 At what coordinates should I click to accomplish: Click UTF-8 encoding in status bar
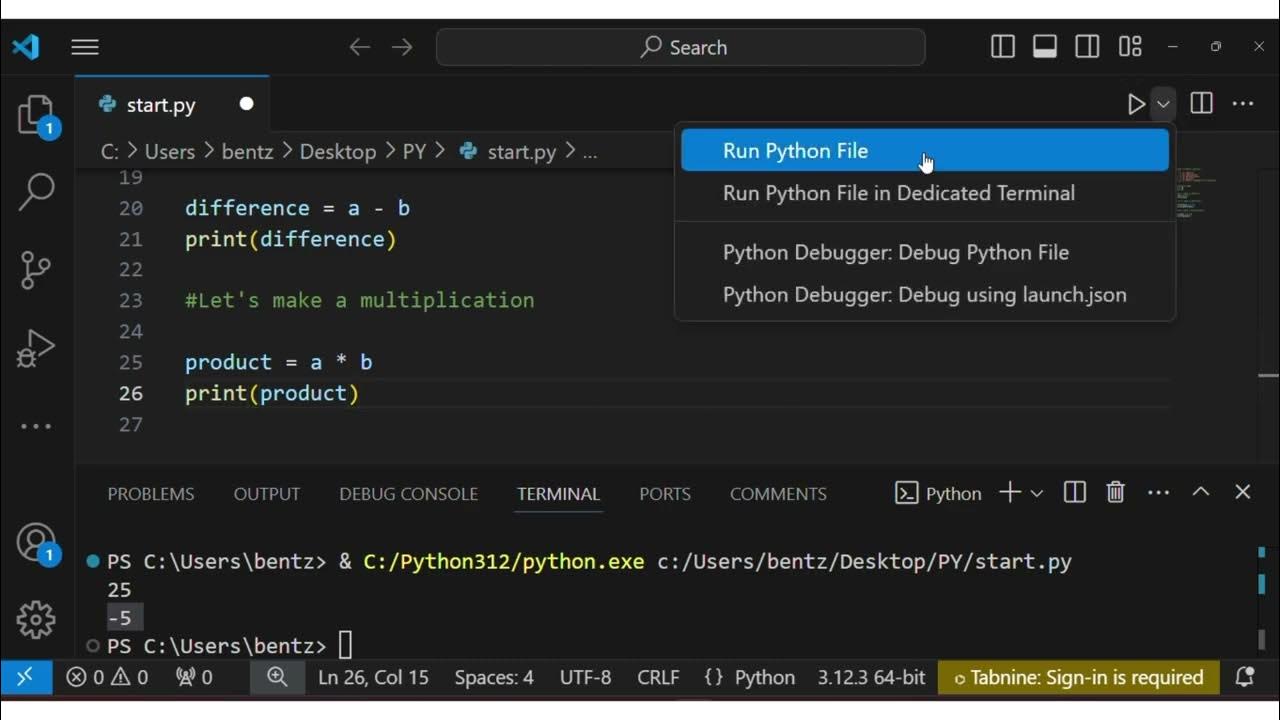[585, 677]
